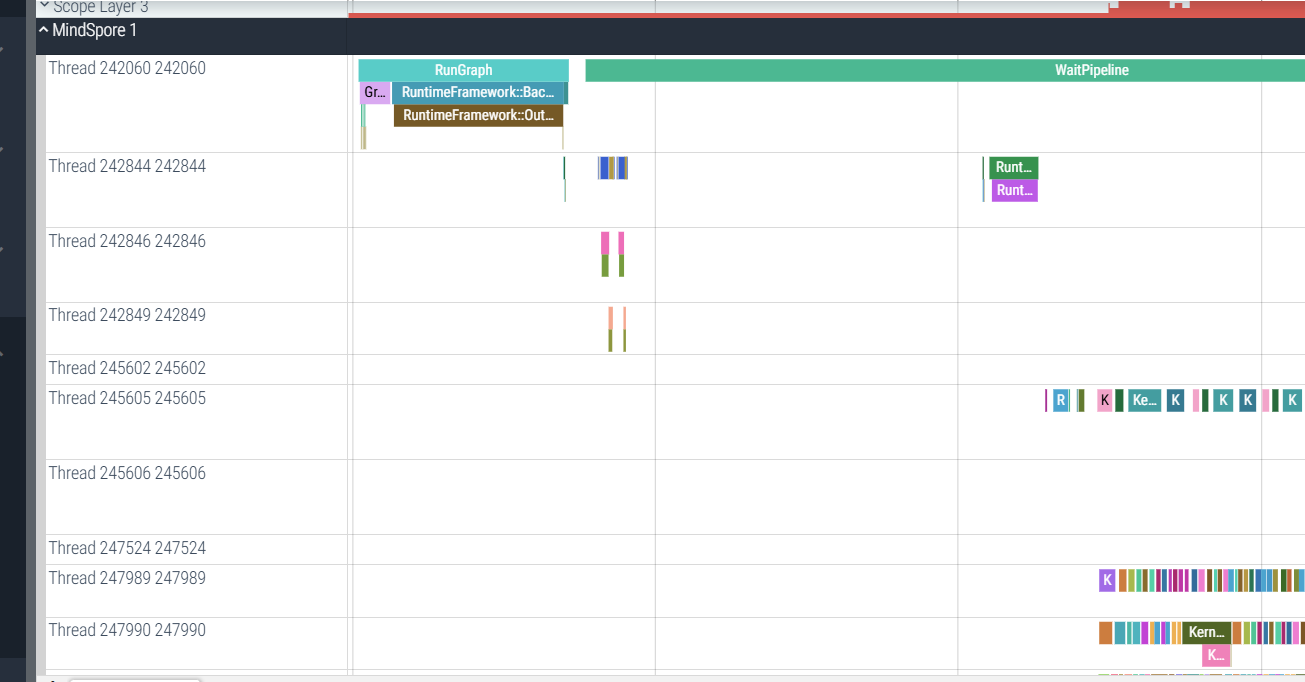The width and height of the screenshot is (1305, 682).
Task: Click the blue R slice in Thread 245605
Action: click(1060, 401)
